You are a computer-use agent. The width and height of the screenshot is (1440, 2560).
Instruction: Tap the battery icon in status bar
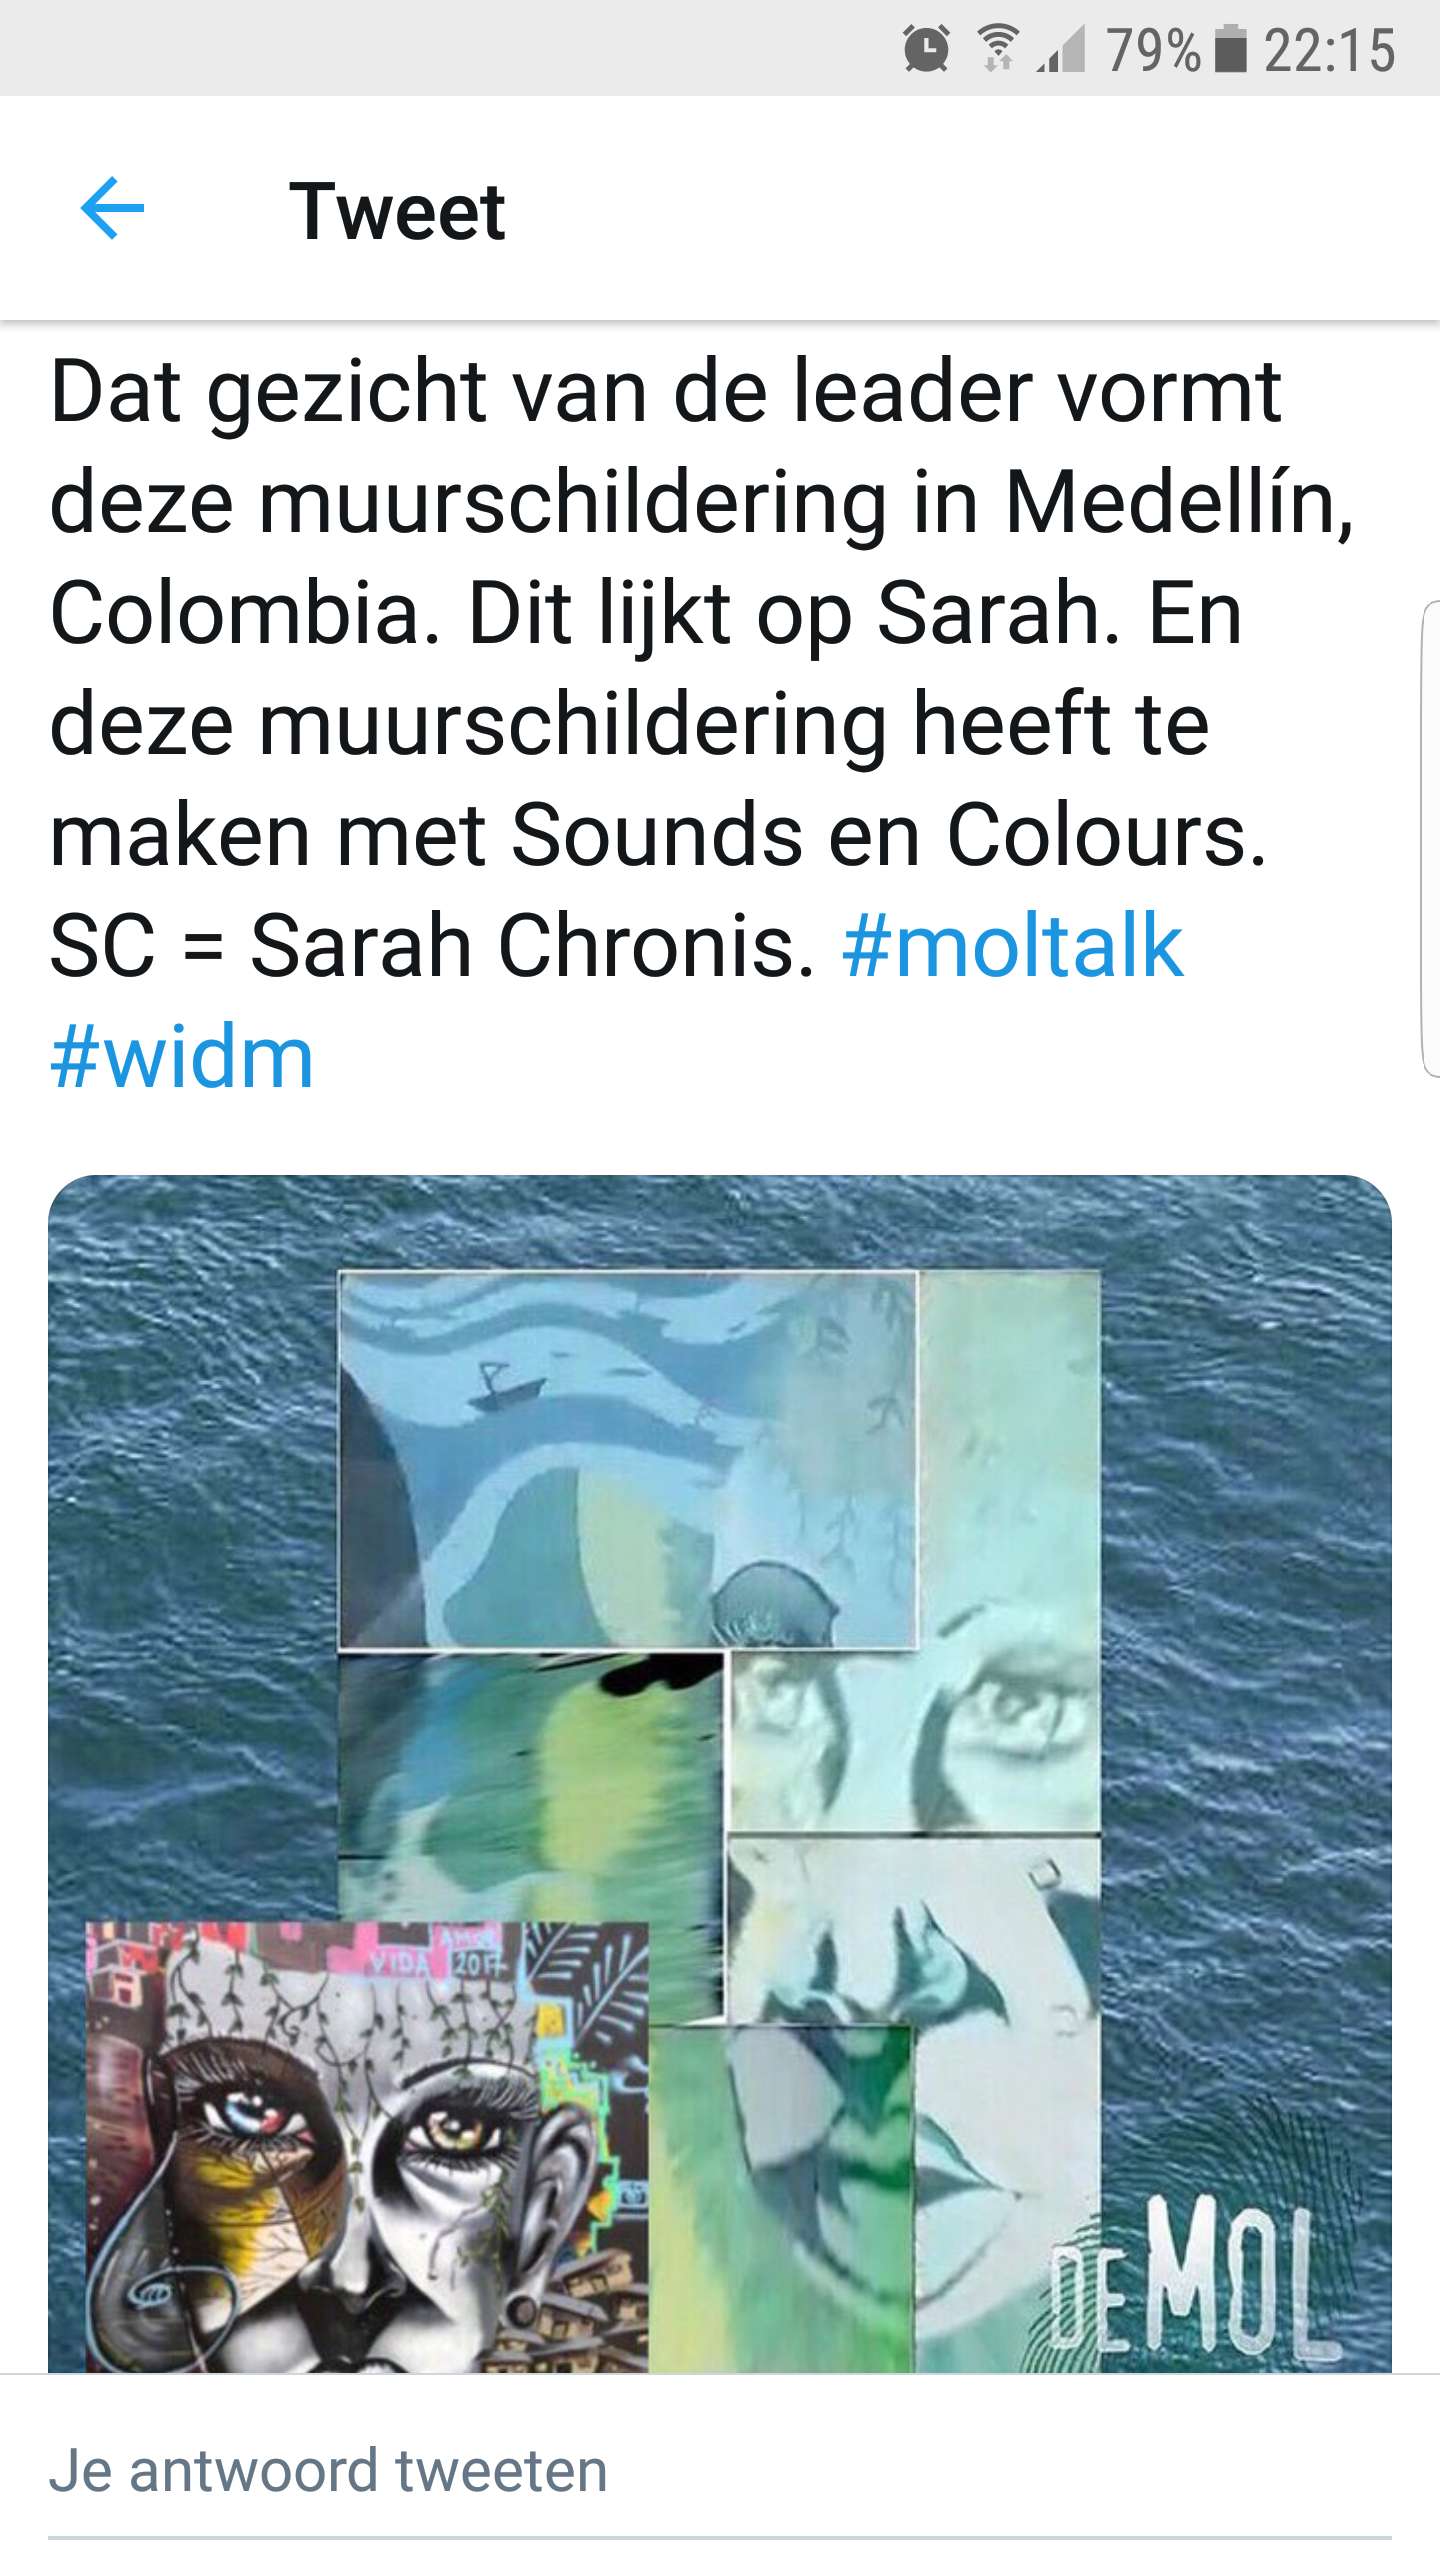pos(1230,49)
